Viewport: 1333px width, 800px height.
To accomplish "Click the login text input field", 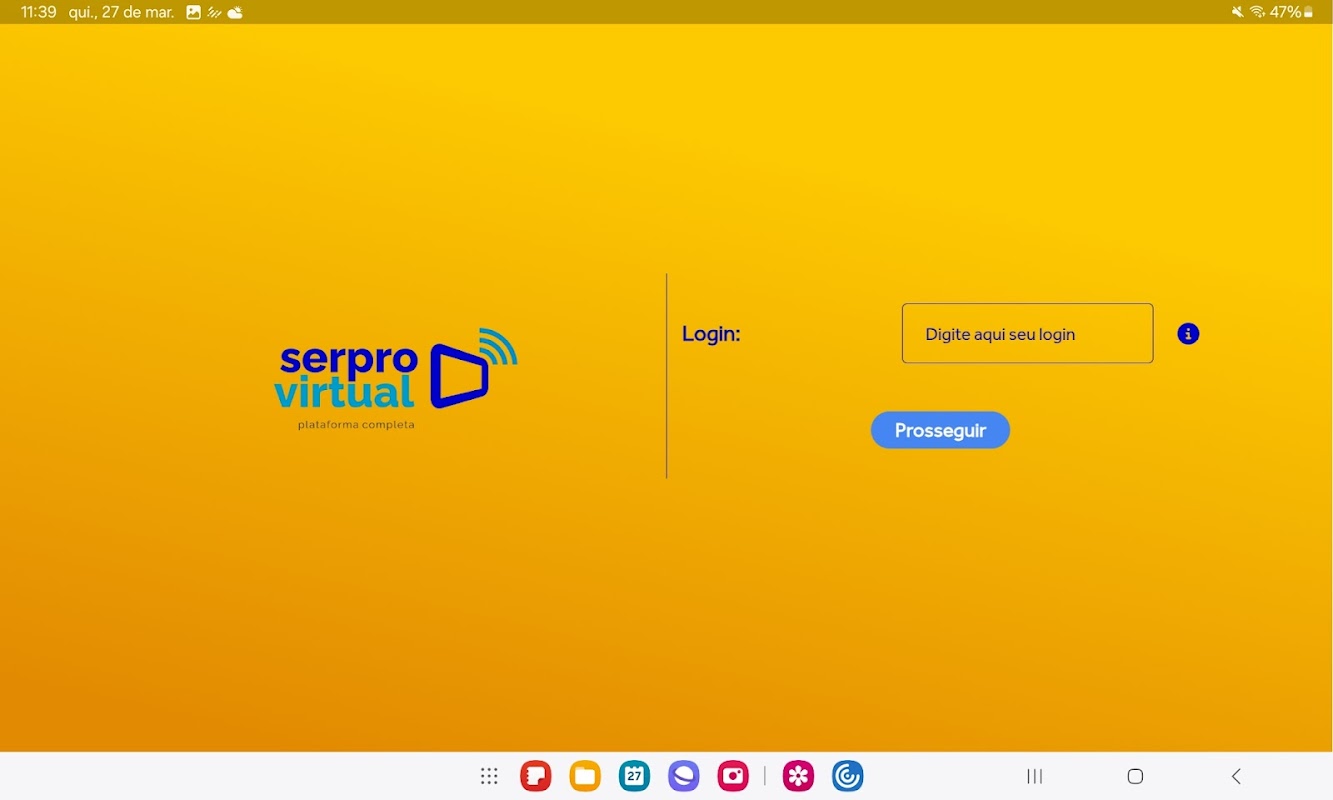I will pos(1027,333).
